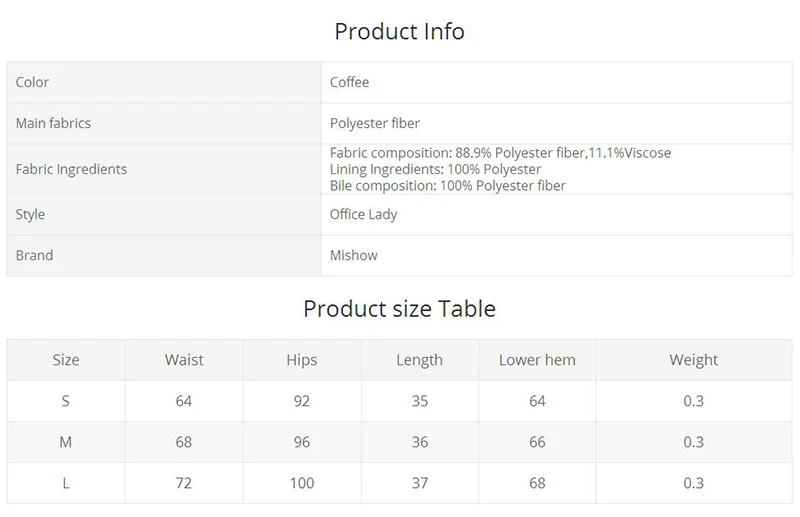The image size is (800, 517).
Task: Select the Lower hem column header
Action: coord(537,360)
